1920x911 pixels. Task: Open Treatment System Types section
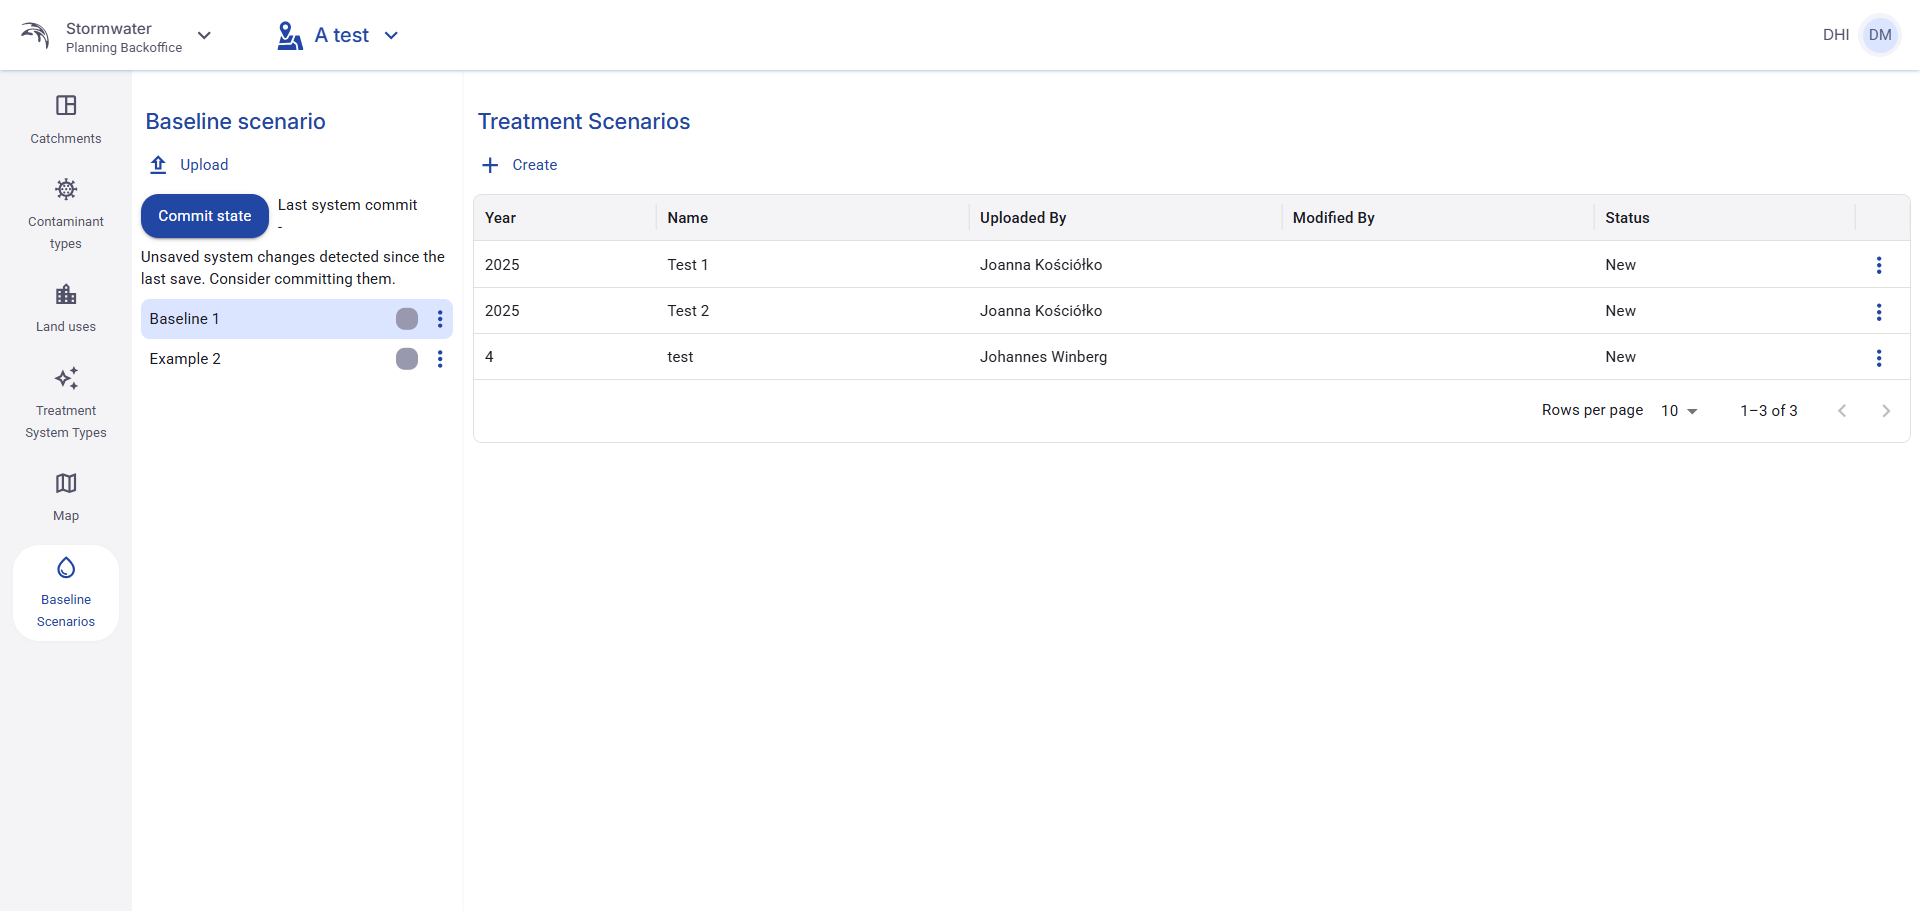[66, 403]
